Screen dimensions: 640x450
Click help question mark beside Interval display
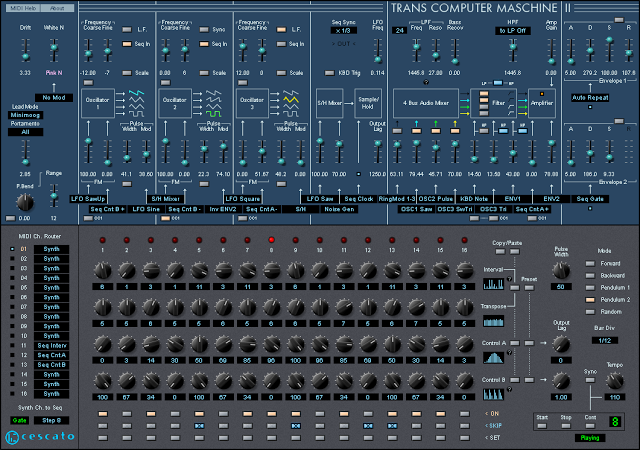pyautogui.click(x=509, y=279)
